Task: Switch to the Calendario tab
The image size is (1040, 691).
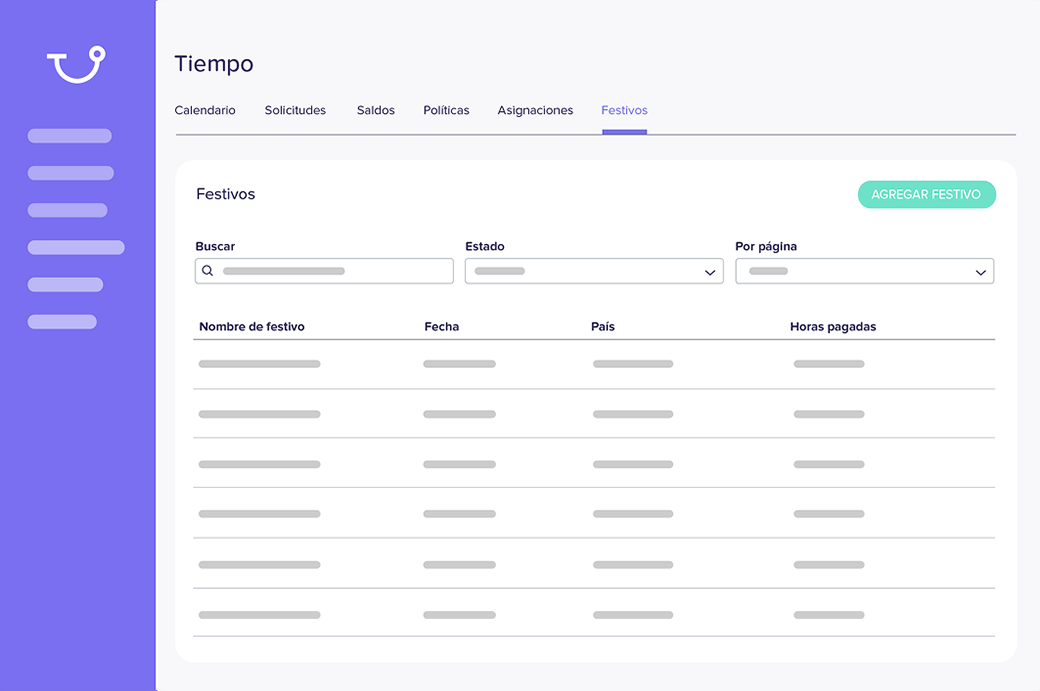Action: (x=205, y=110)
